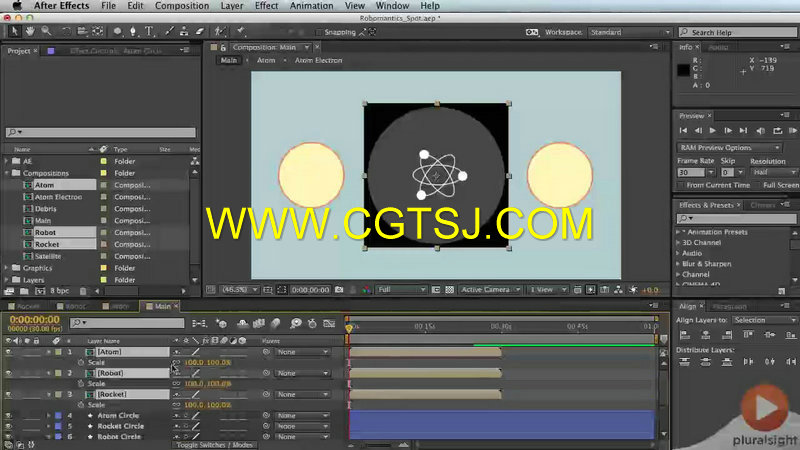This screenshot has height=450, width=800.
Task: Create new composition from Project panel
Action: click(40, 291)
